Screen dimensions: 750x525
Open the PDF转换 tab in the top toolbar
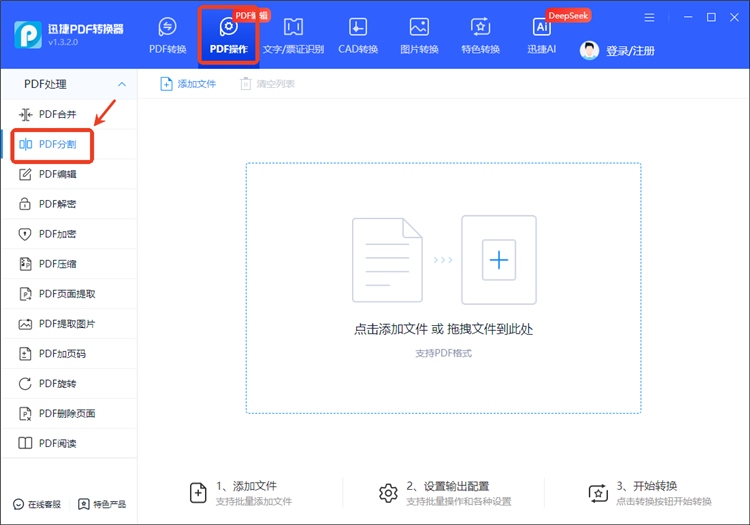coord(167,35)
